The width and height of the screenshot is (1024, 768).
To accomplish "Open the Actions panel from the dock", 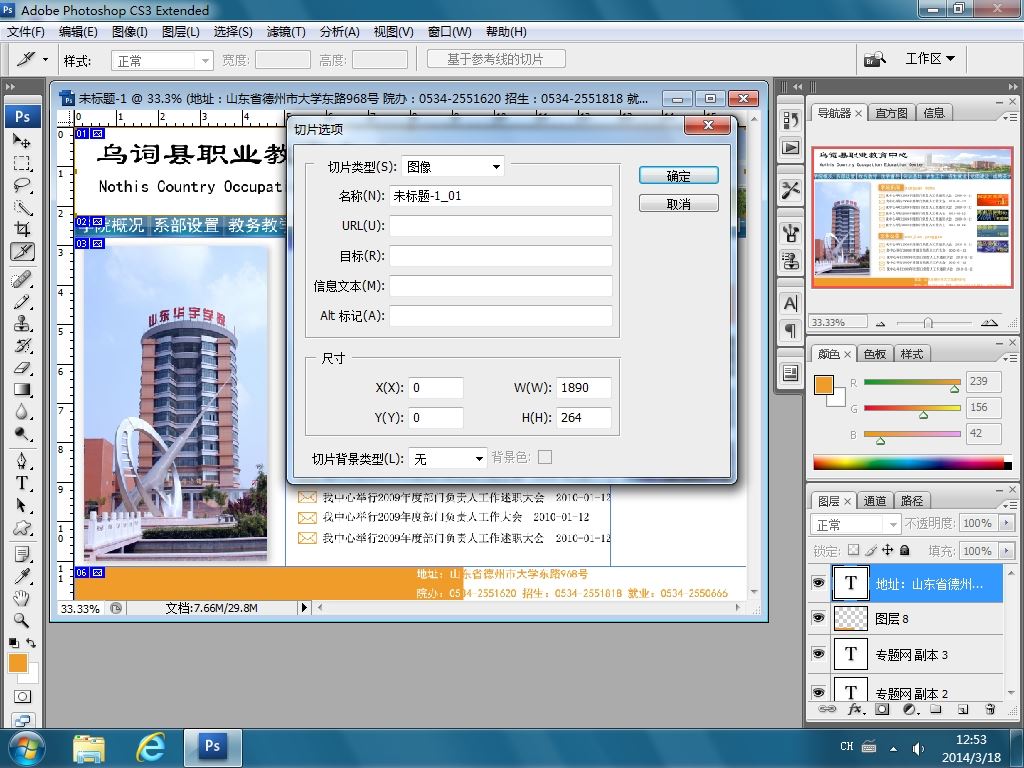I will [x=791, y=148].
